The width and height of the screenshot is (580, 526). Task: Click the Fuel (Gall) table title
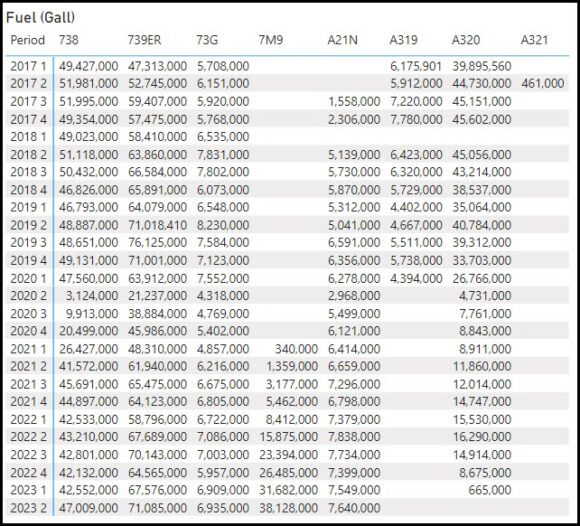(41, 17)
